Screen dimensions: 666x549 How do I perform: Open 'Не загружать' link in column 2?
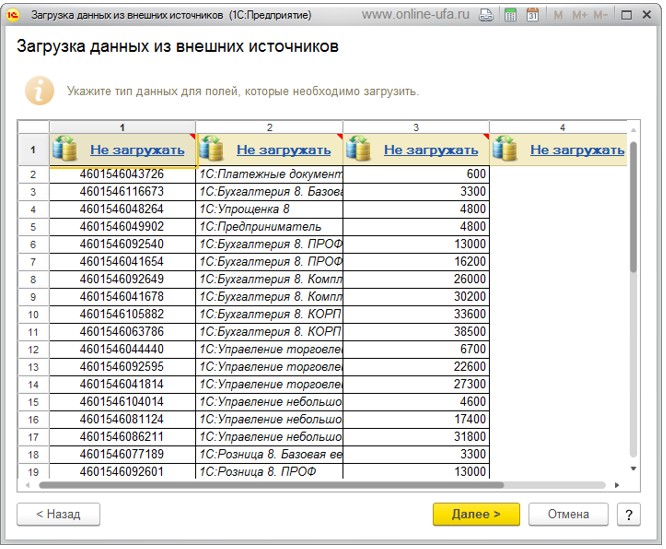coord(284,150)
